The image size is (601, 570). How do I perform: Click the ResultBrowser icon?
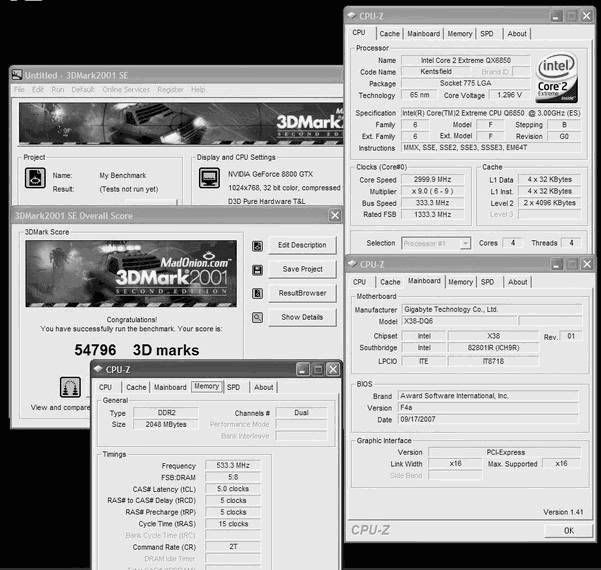tap(257, 294)
